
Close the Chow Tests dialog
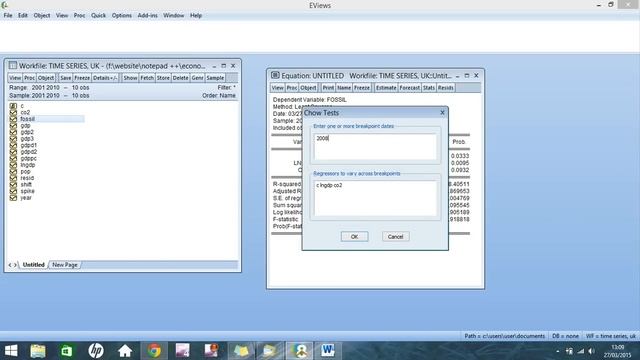[442, 113]
